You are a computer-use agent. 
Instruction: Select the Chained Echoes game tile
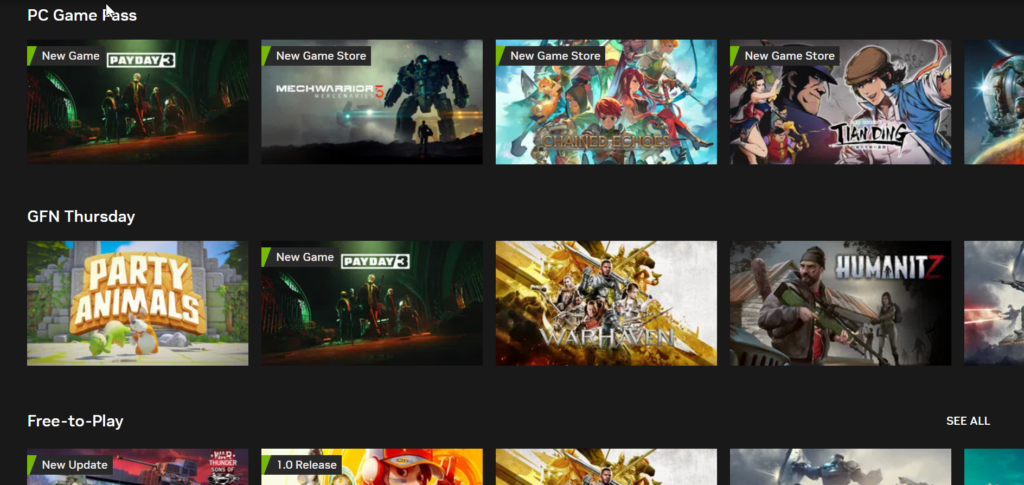click(606, 102)
